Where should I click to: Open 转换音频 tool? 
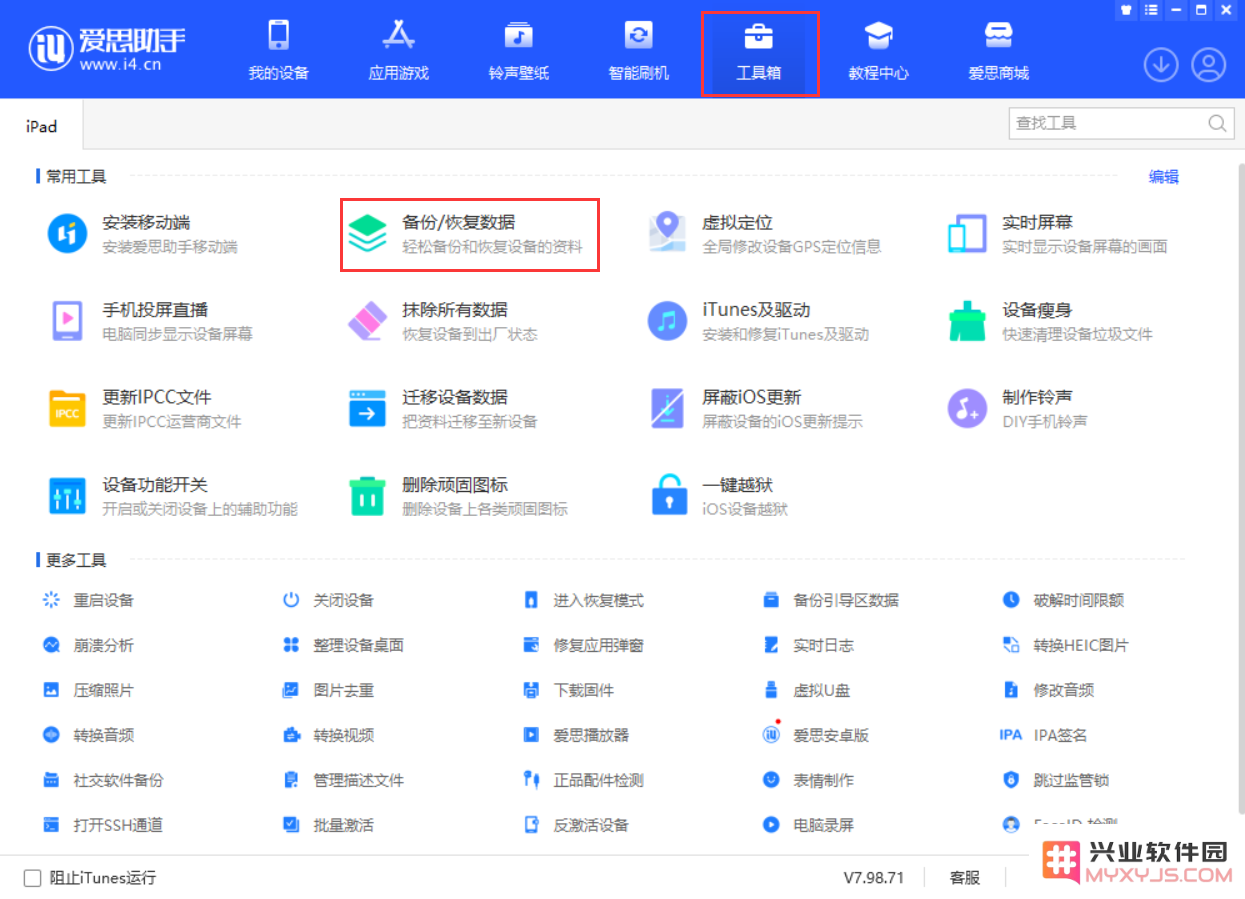tap(88, 735)
